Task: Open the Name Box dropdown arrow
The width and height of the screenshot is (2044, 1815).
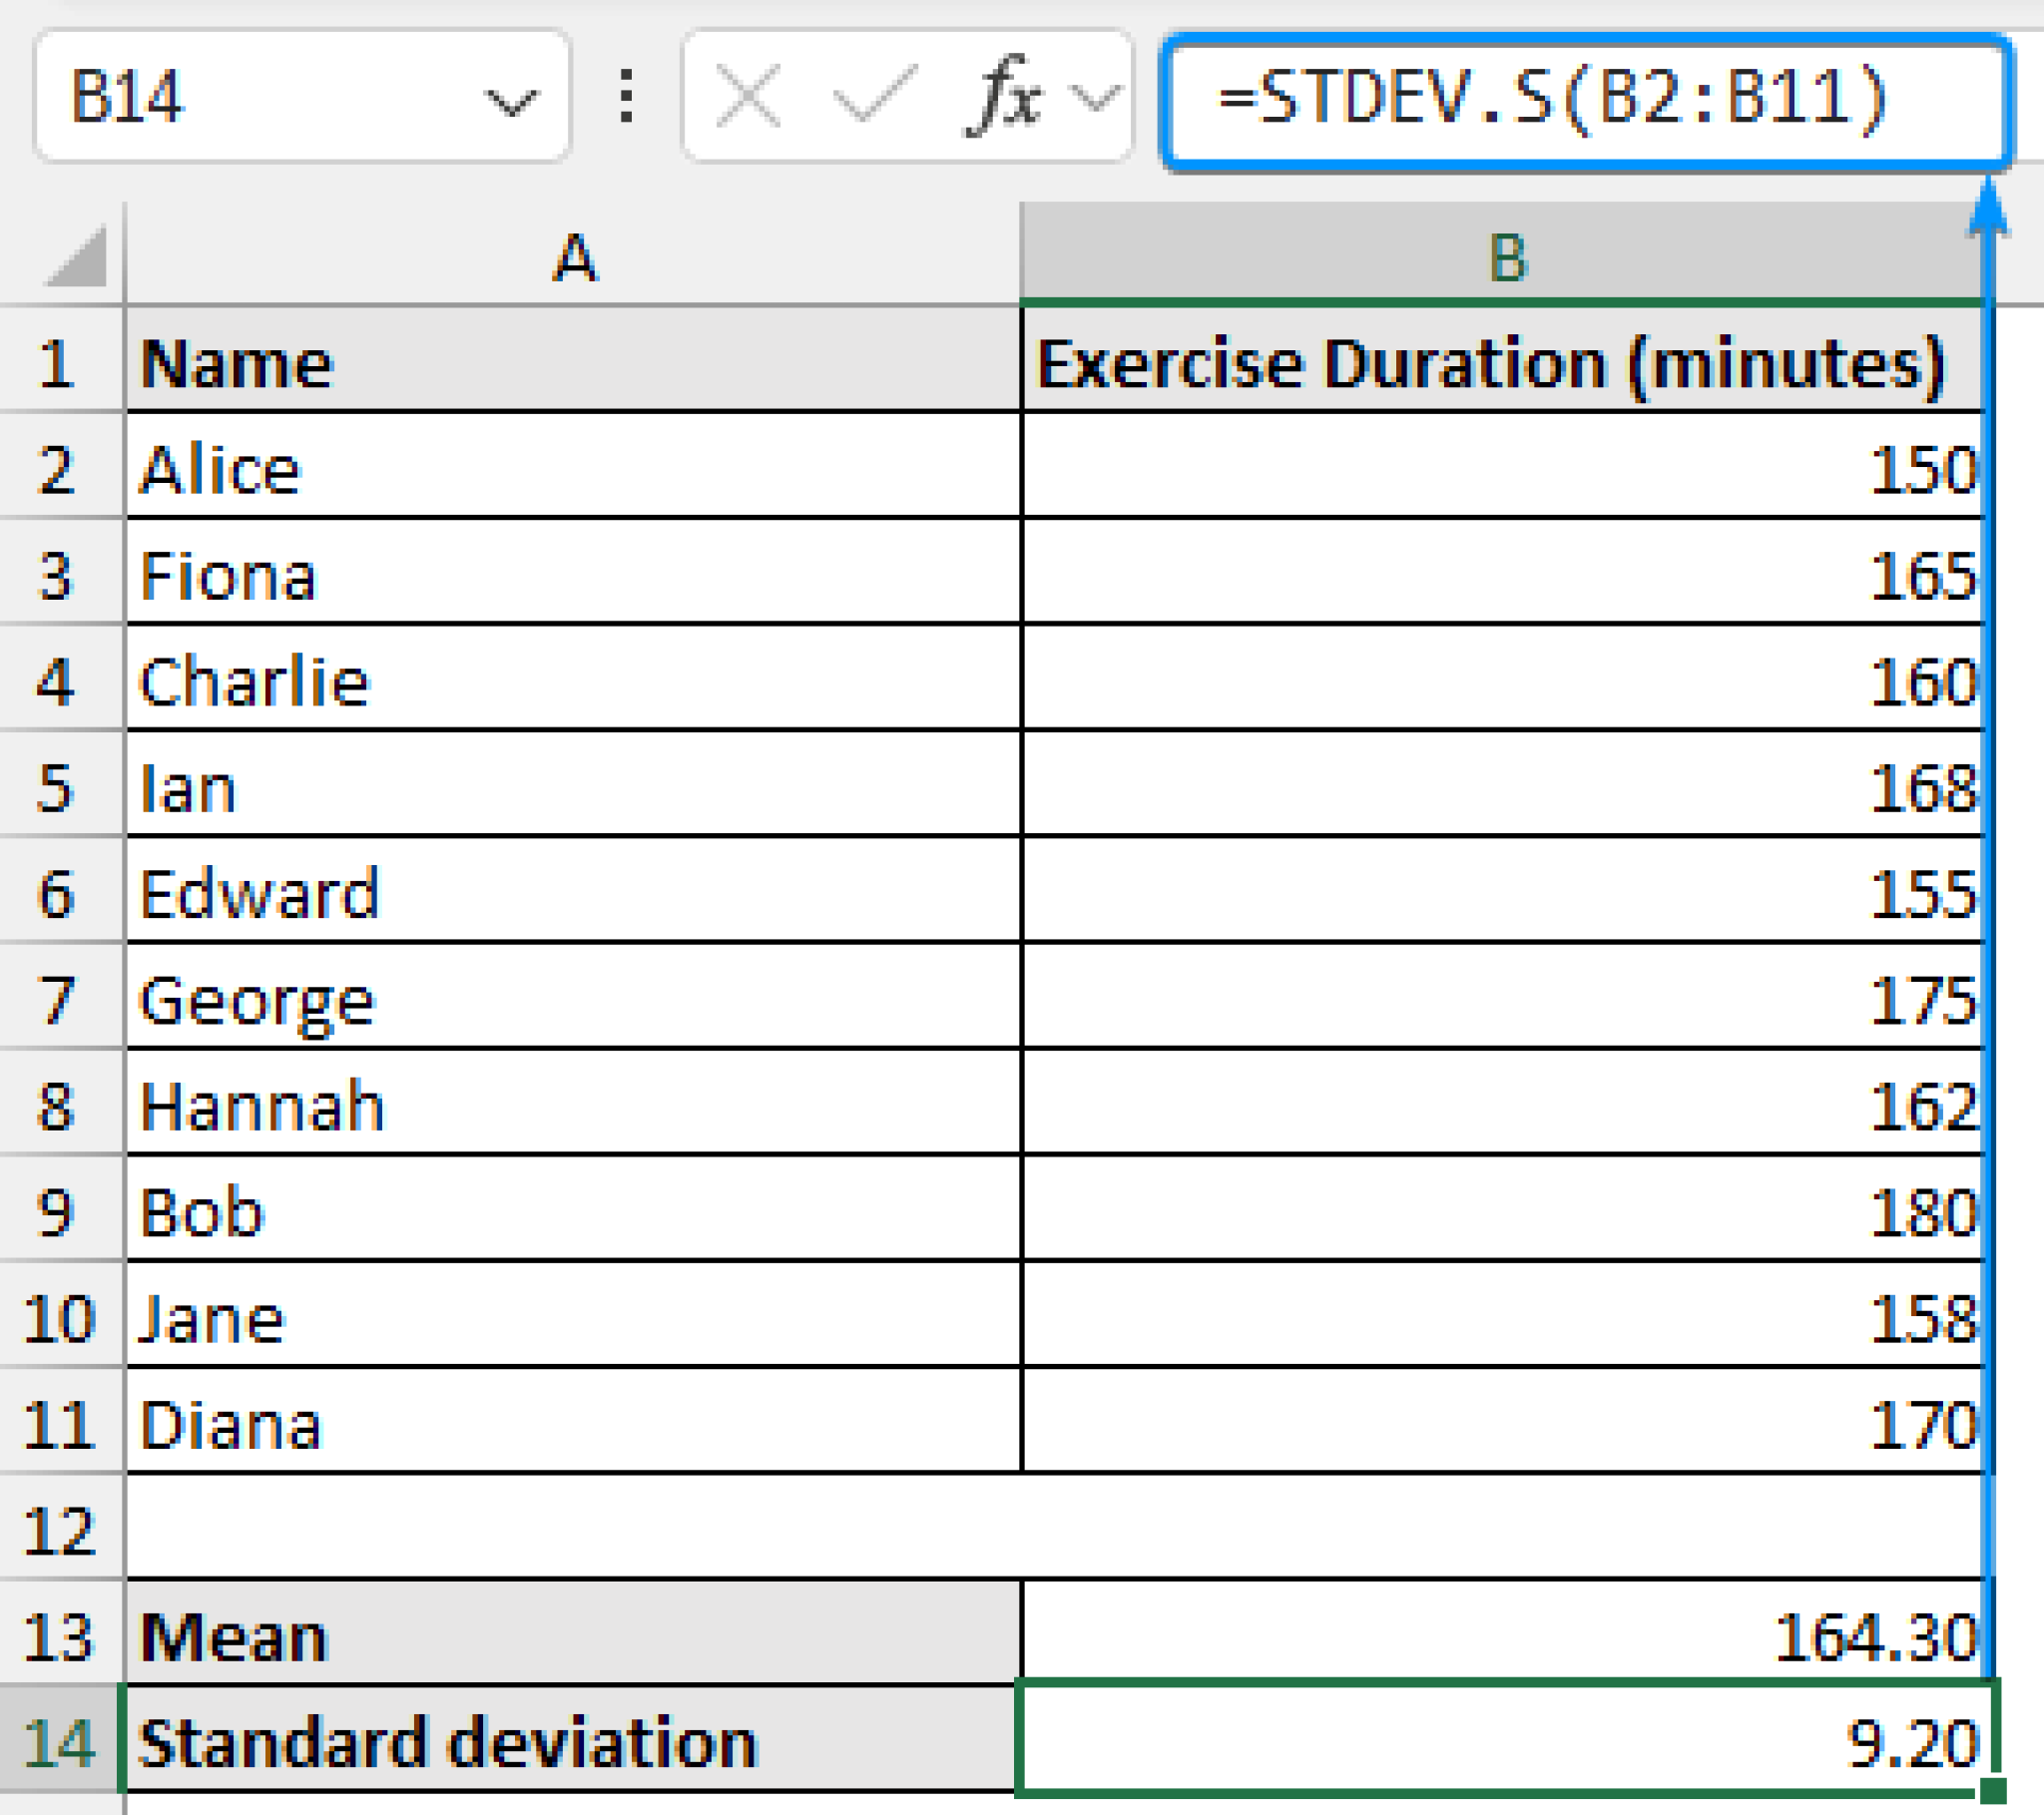Action: (511, 102)
